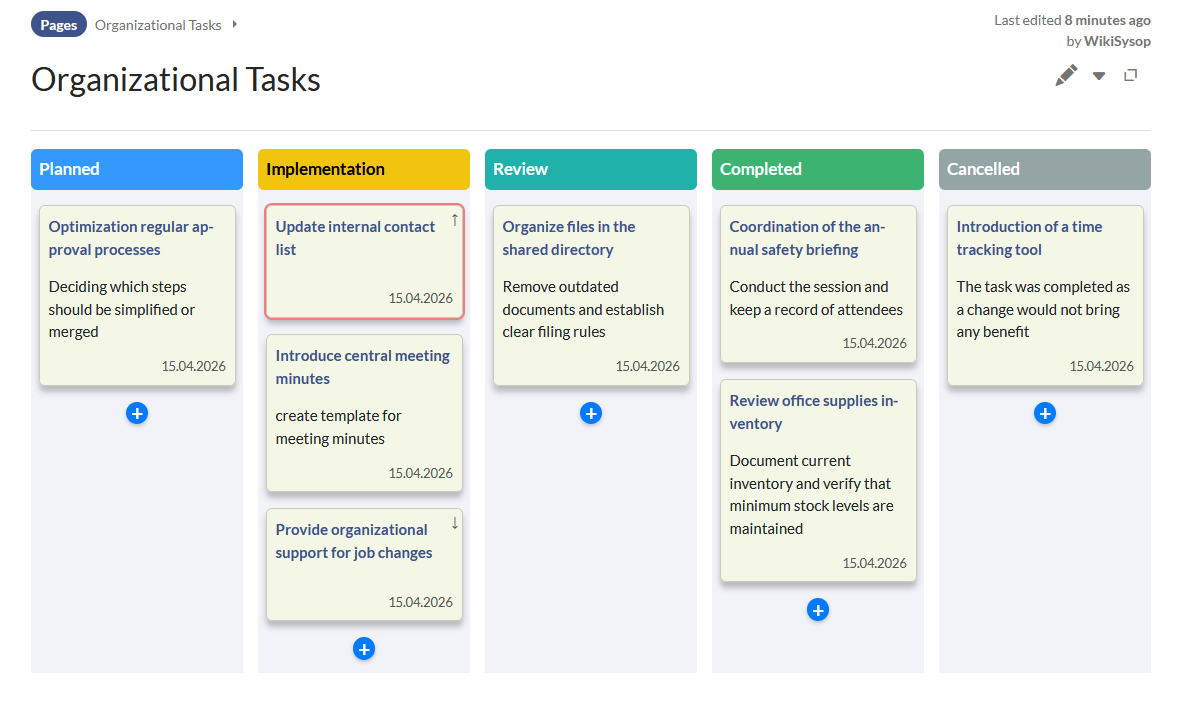Add a card to Planned column

coord(137,413)
